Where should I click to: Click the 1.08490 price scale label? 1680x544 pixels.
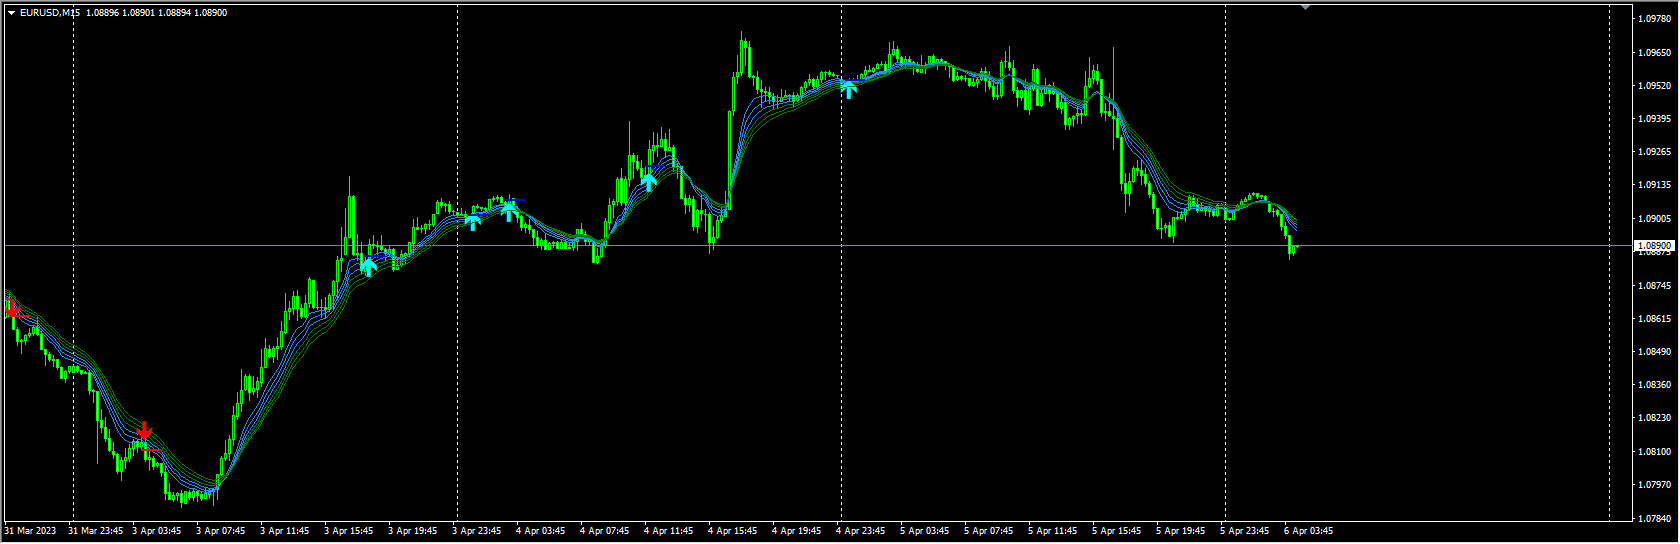pos(1656,352)
